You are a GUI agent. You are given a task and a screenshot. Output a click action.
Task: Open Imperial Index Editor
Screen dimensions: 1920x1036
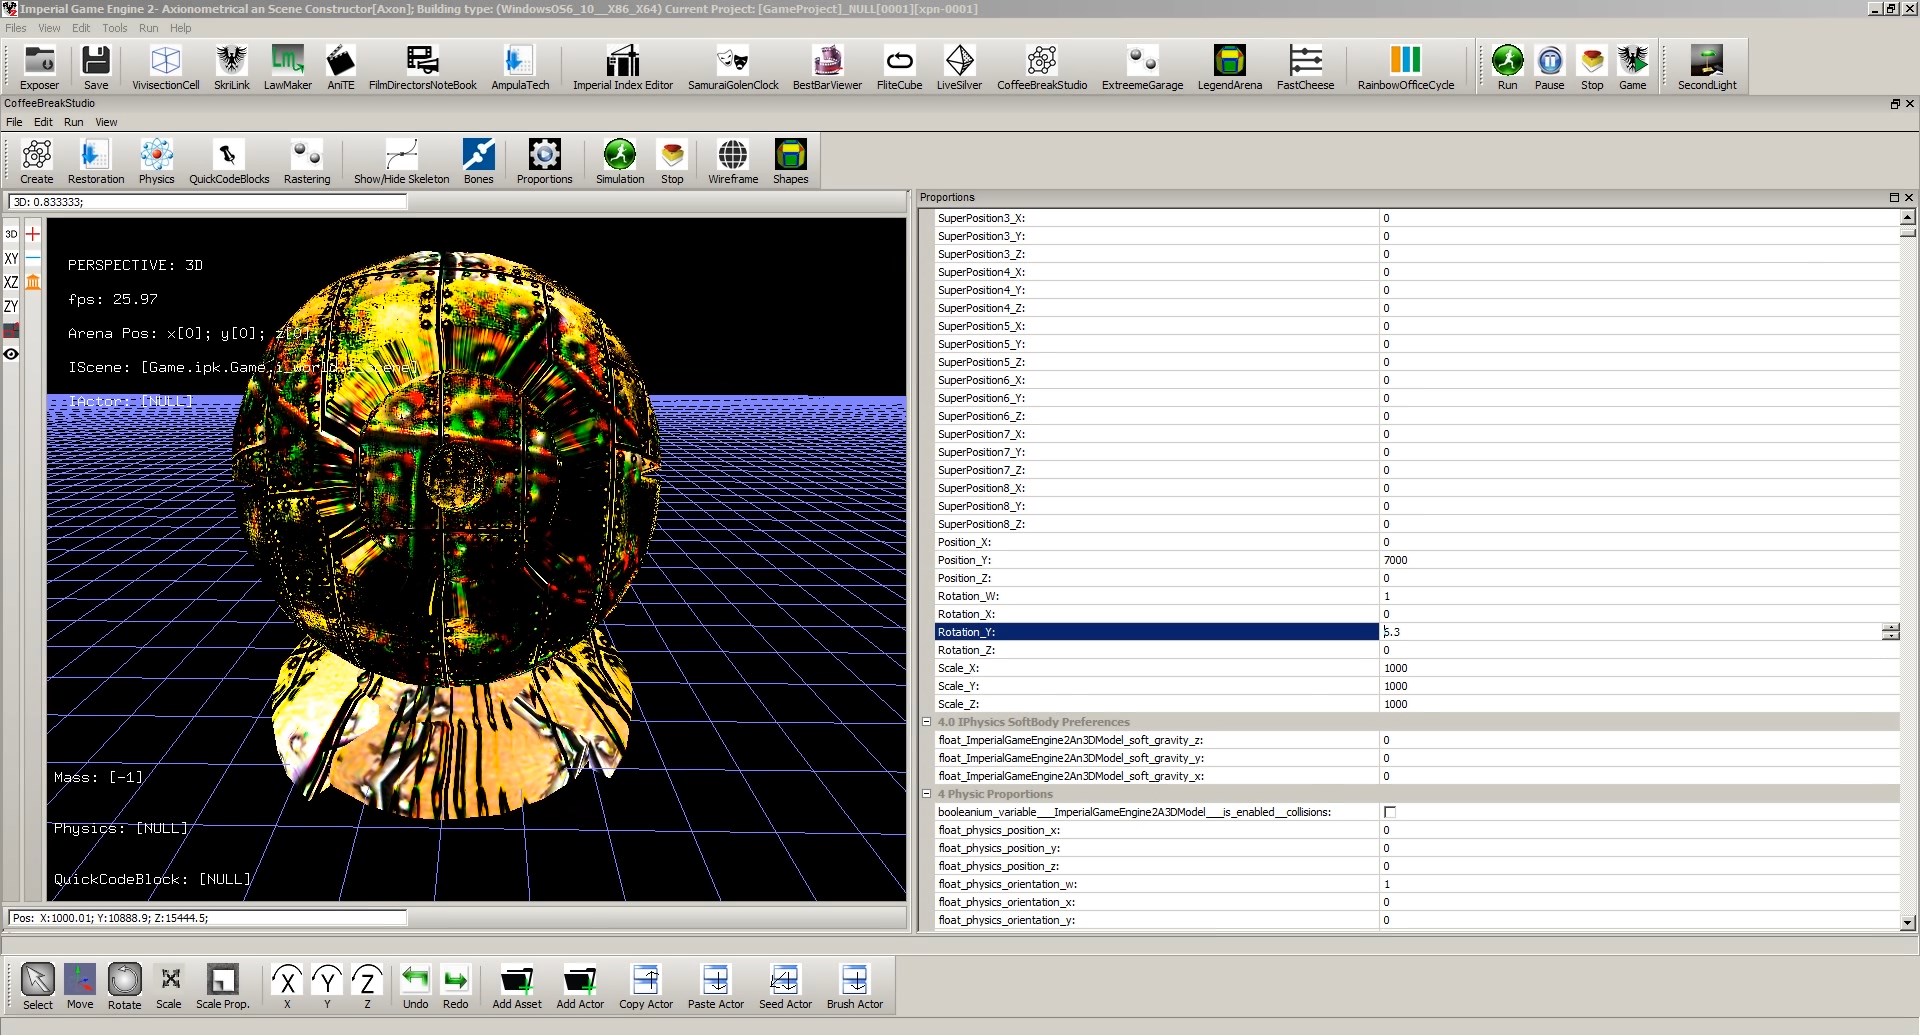point(623,67)
